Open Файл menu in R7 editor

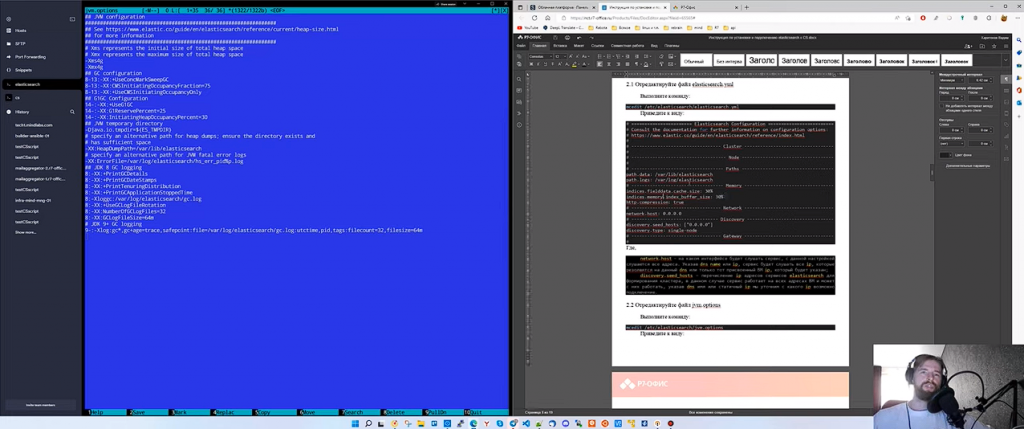coord(521,46)
